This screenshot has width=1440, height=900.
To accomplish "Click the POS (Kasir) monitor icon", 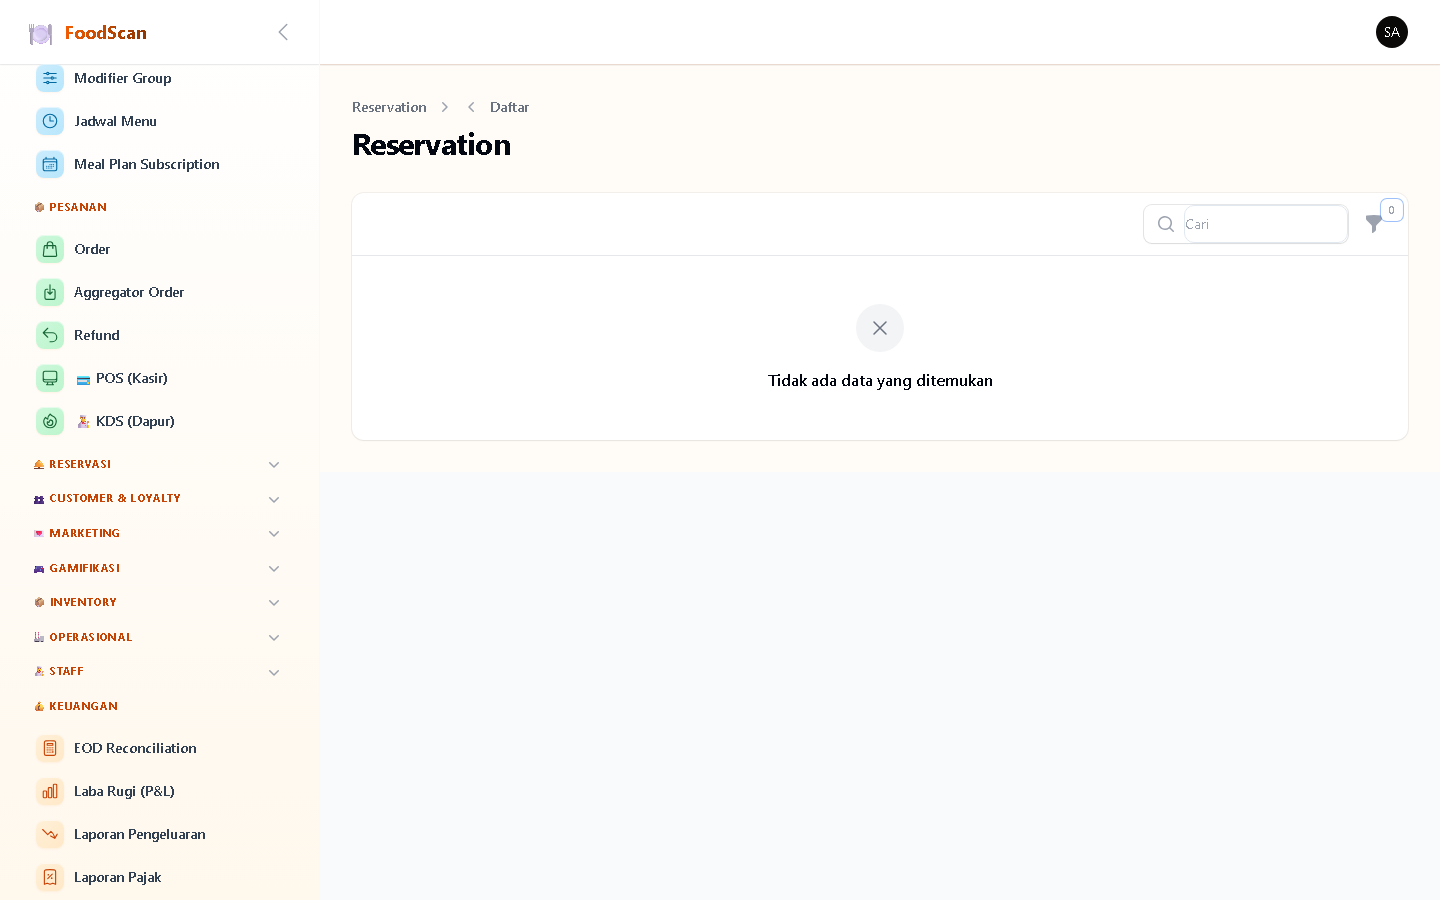I will pos(50,378).
